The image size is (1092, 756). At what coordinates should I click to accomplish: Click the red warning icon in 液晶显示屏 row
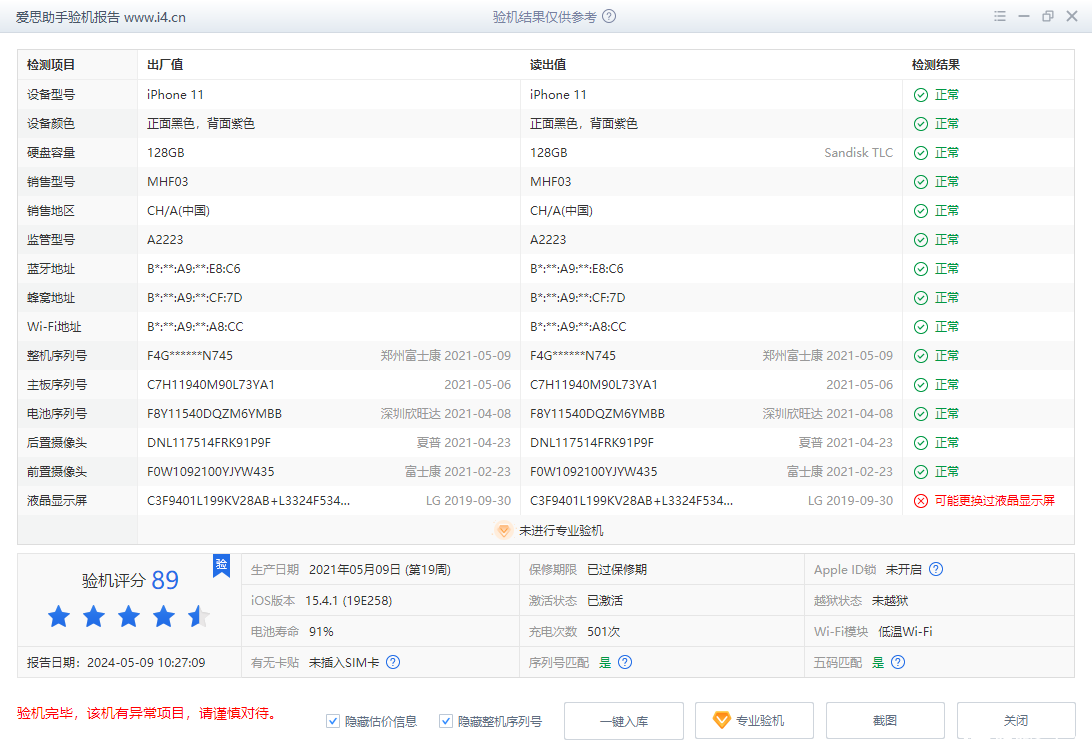pos(921,501)
